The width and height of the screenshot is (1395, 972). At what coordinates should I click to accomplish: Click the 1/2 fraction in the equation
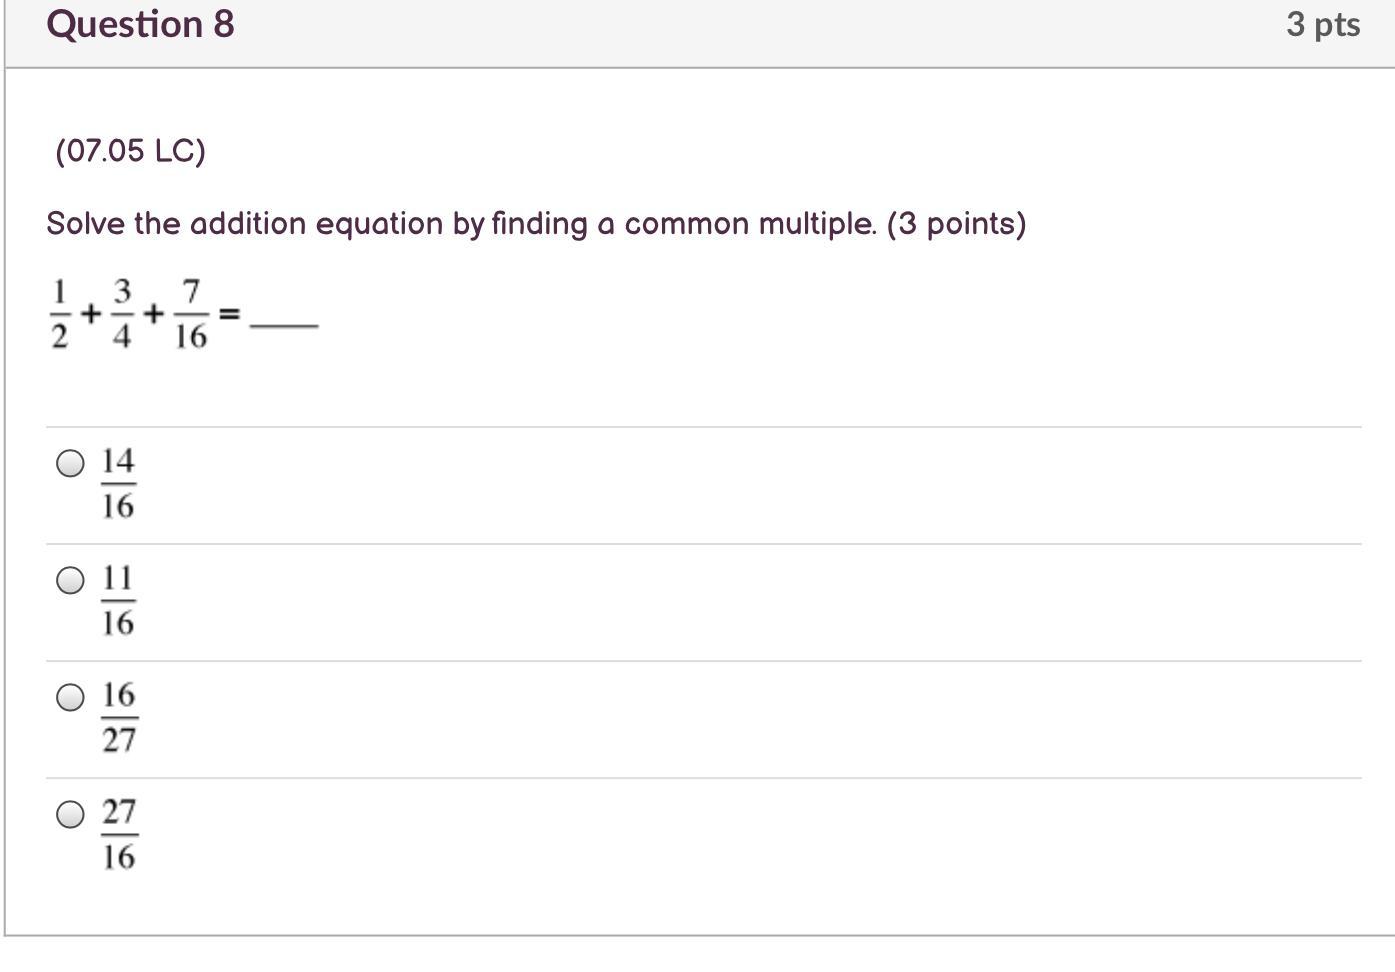tap(60, 314)
